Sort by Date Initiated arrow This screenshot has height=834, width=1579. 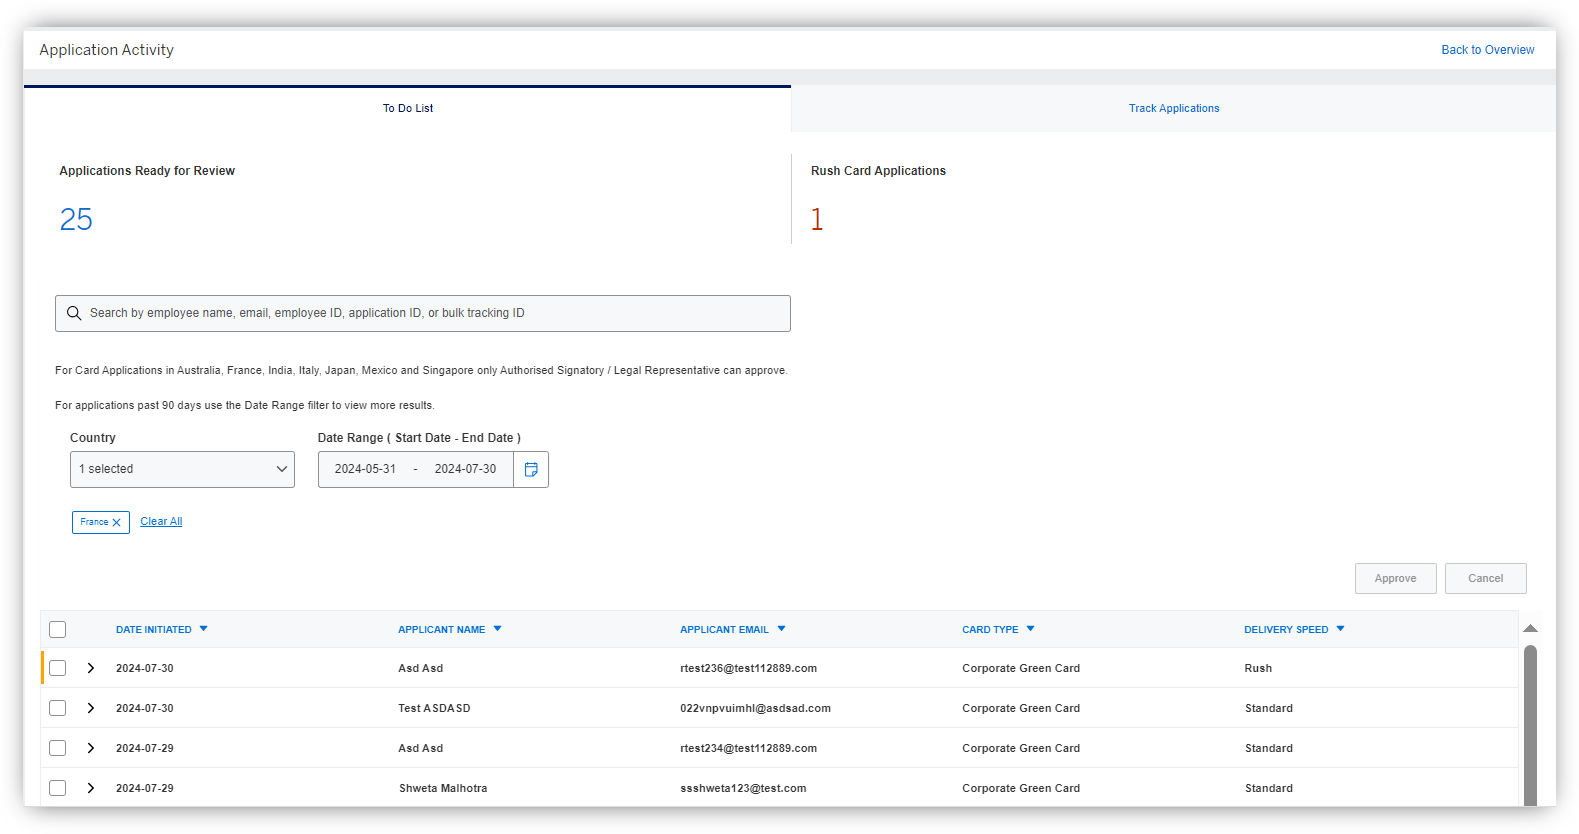point(204,629)
